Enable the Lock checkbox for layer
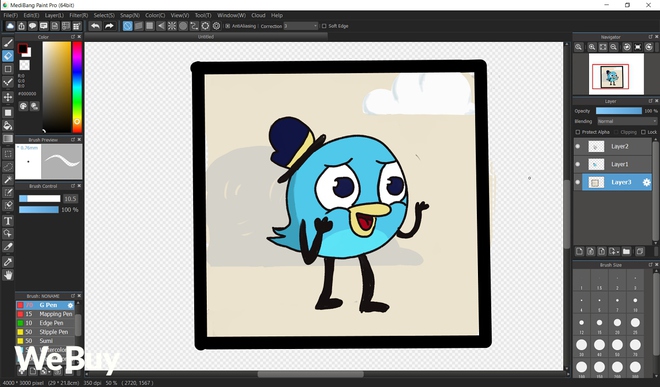Viewport: 660px width, 387px height. [643, 132]
